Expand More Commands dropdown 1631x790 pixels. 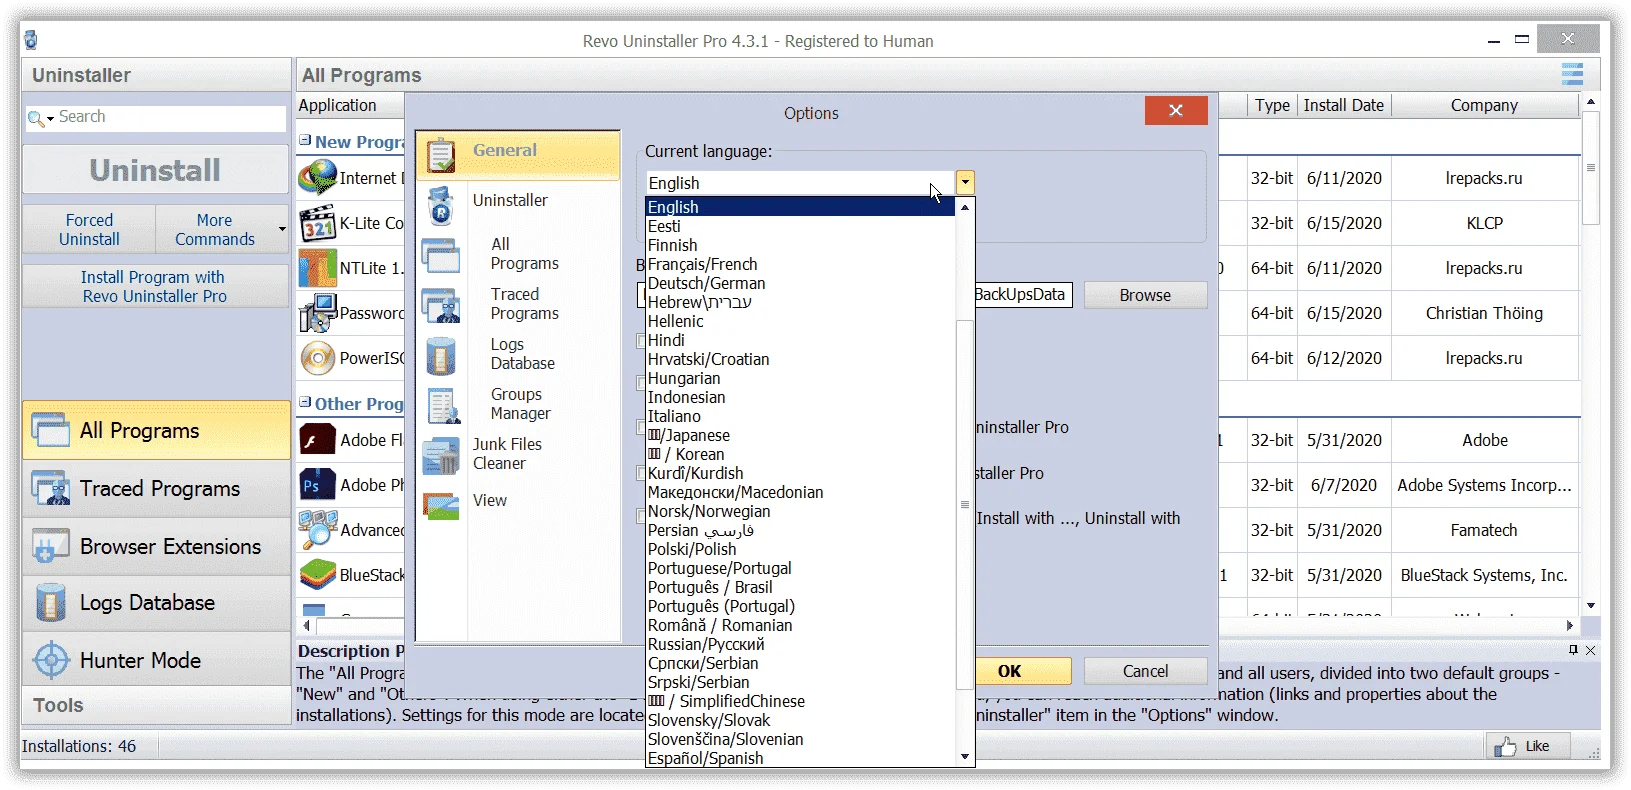(282, 229)
